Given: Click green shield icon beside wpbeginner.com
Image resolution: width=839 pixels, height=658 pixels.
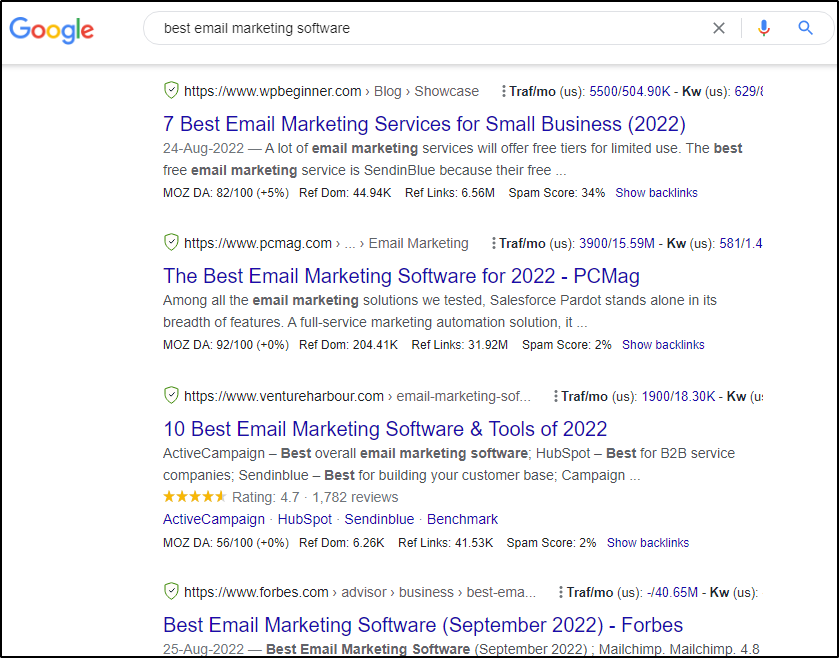Looking at the screenshot, I should pyautogui.click(x=171, y=91).
